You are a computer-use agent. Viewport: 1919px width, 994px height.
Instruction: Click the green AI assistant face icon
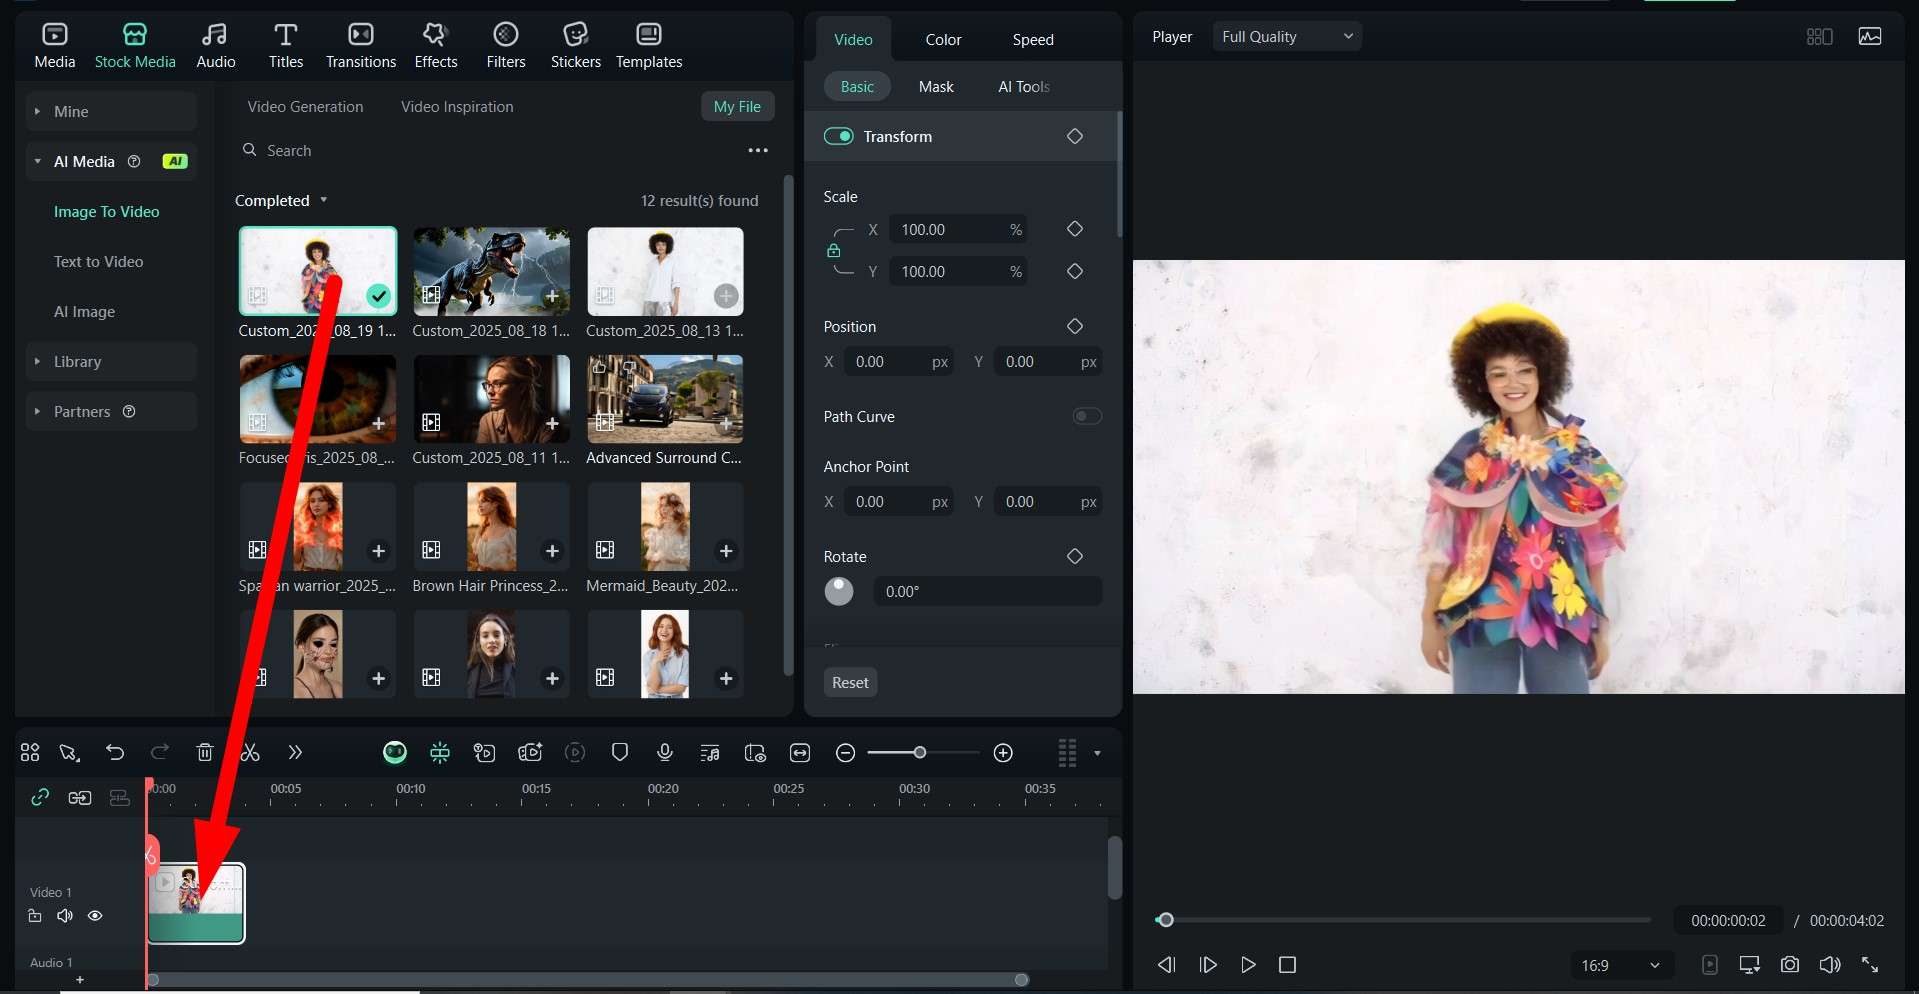point(395,753)
